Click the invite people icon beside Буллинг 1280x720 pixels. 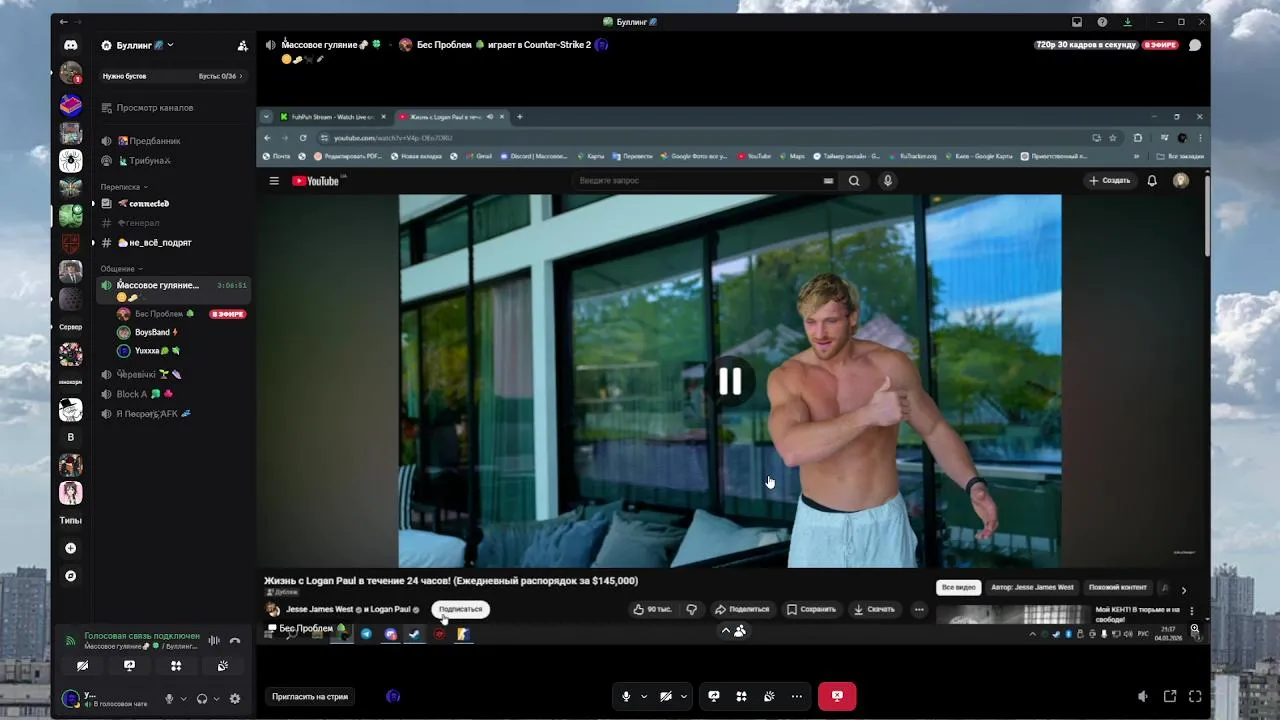242,46
